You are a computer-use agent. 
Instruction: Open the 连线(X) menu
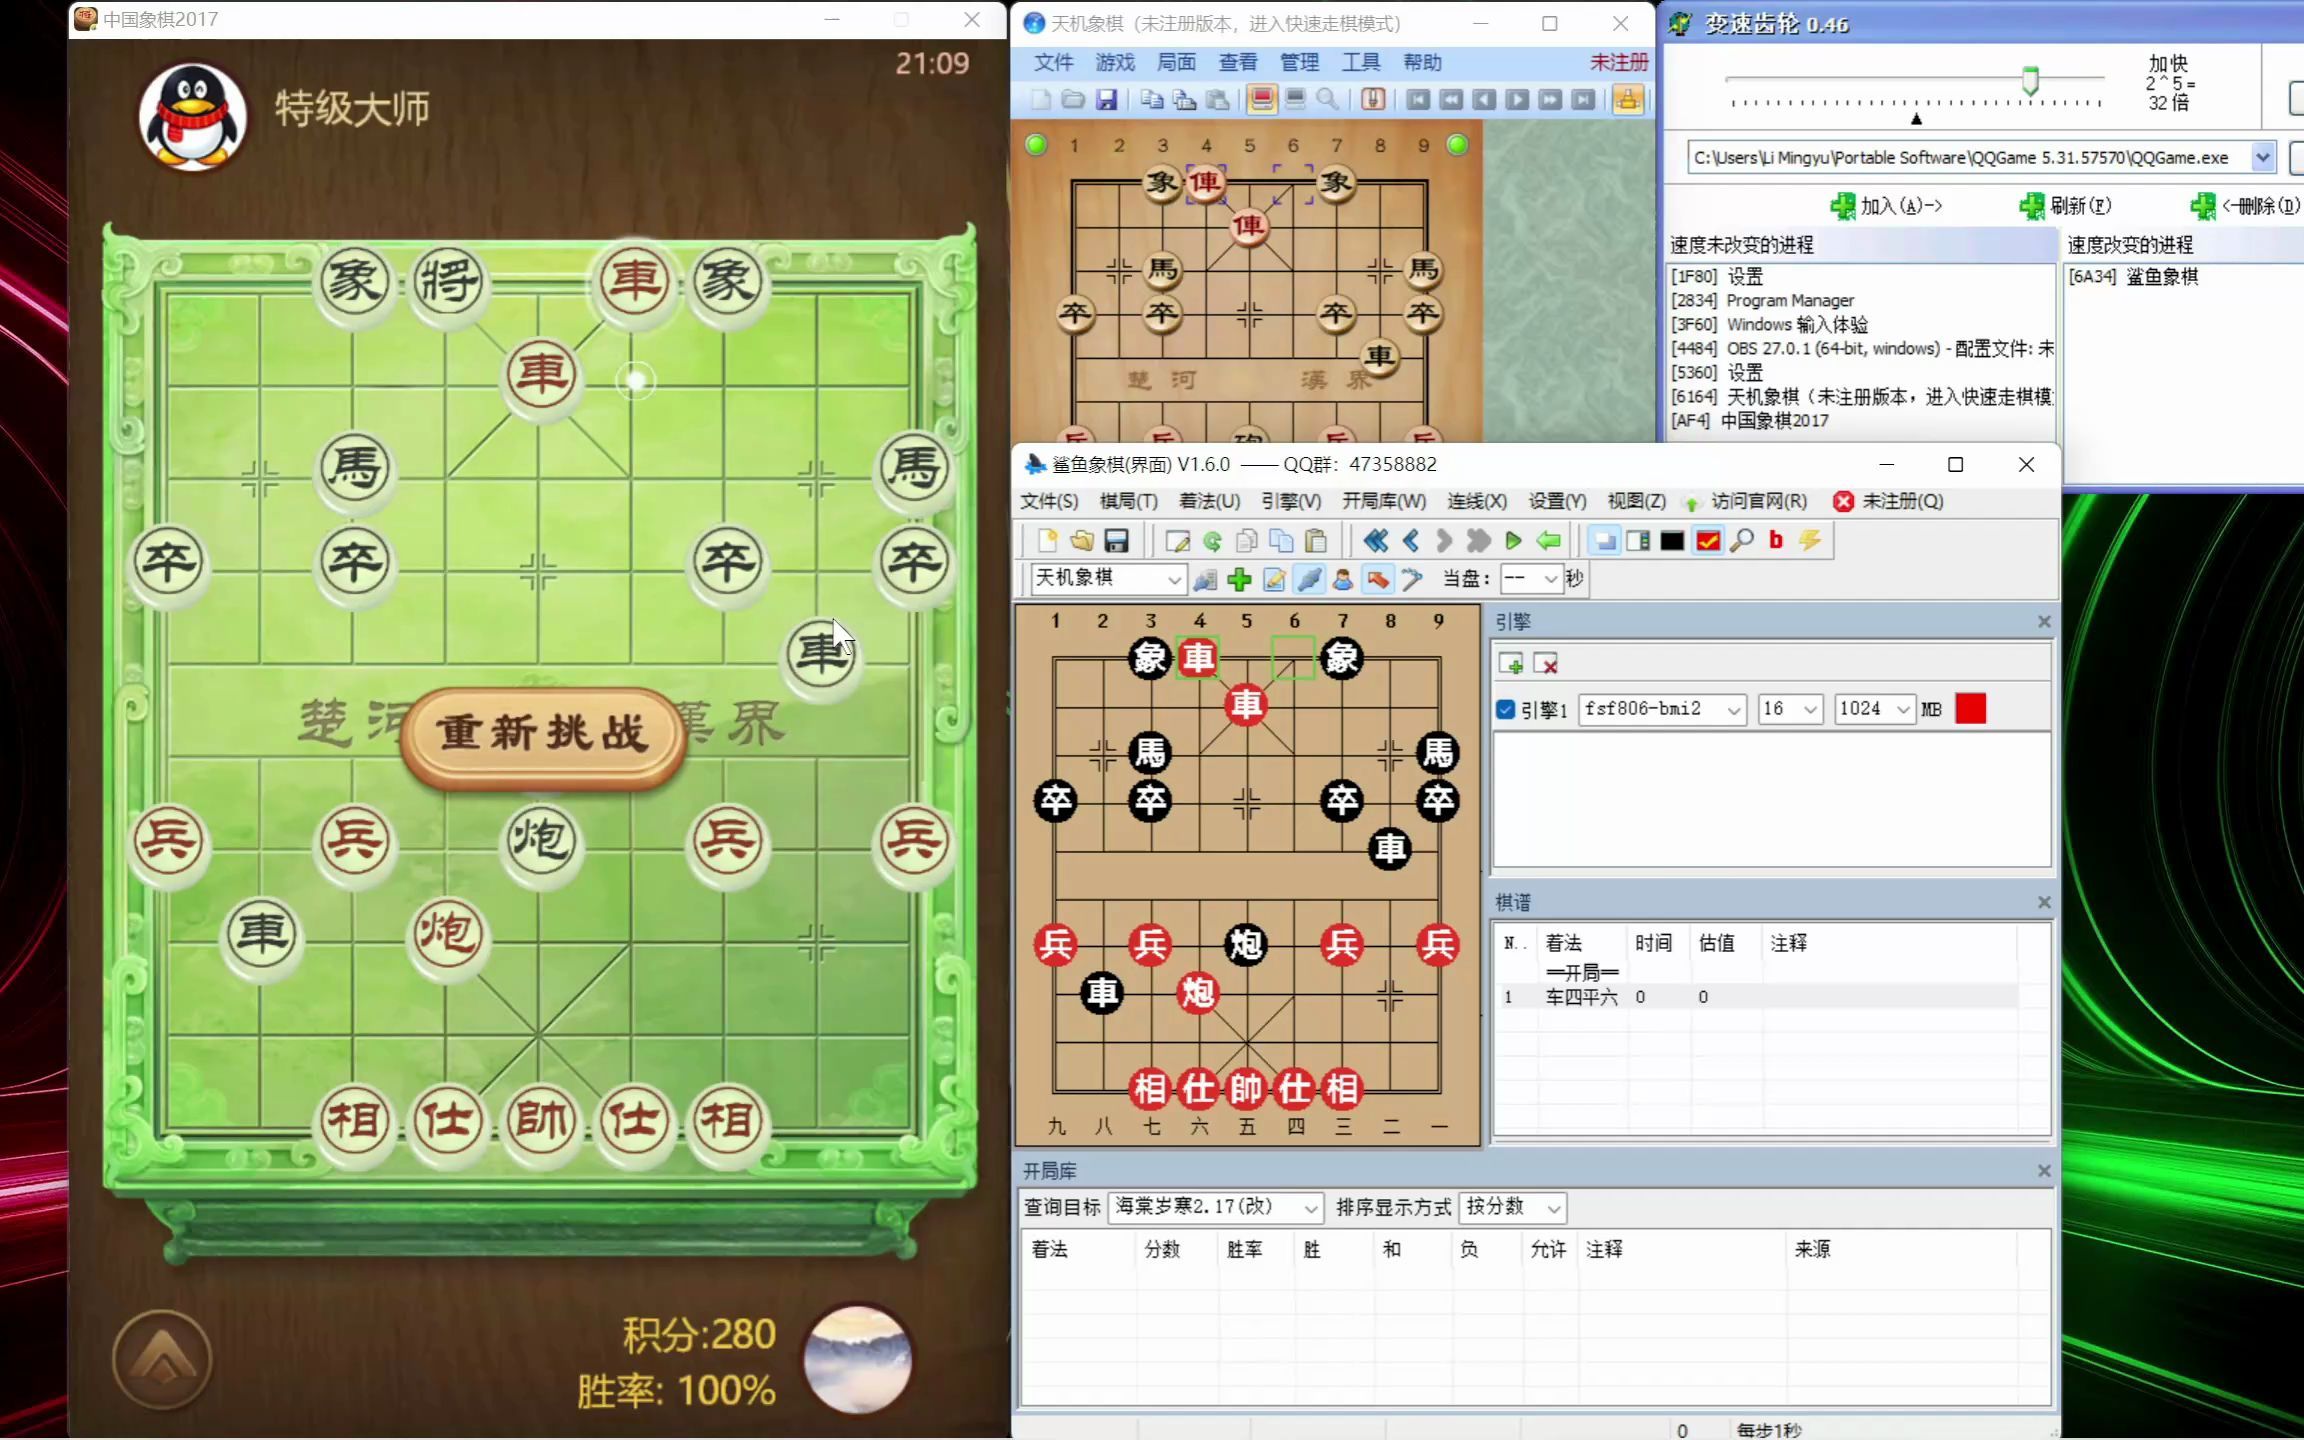coord(1477,501)
